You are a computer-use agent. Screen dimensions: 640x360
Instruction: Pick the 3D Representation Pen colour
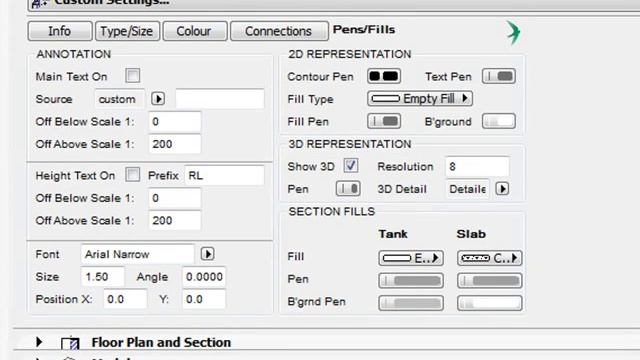[x=348, y=189]
